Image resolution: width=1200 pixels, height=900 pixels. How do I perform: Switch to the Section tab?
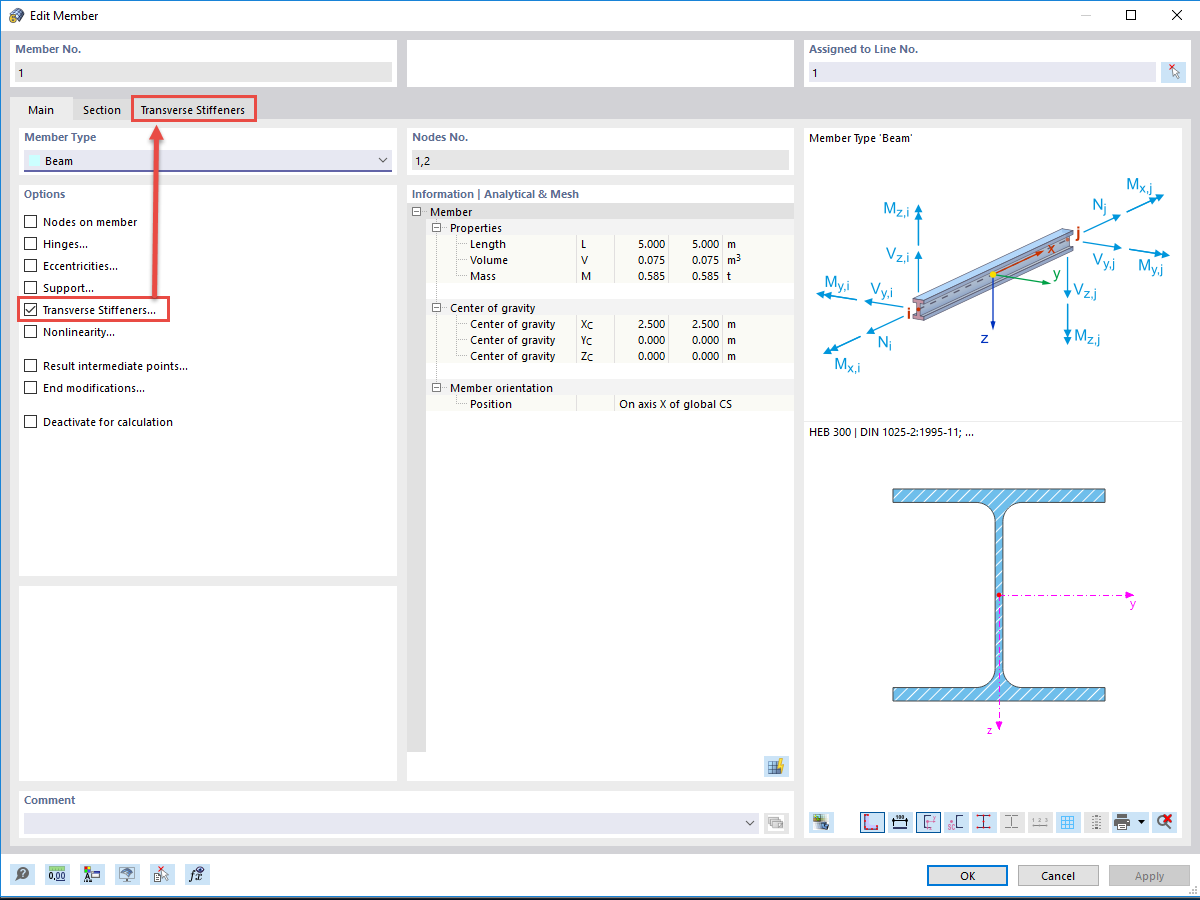[x=102, y=110]
